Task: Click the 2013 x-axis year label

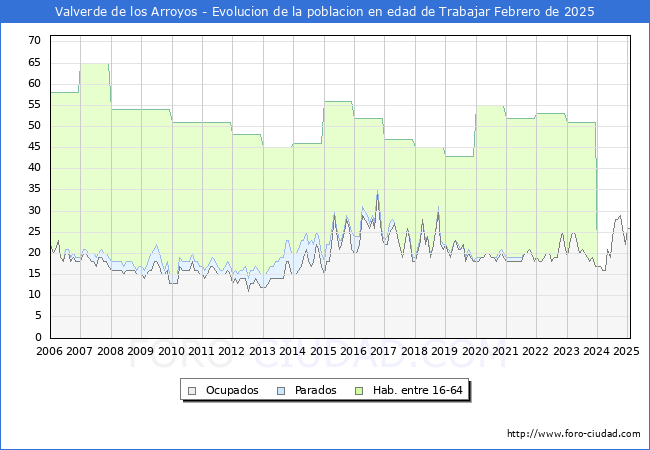Action: [x=262, y=351]
